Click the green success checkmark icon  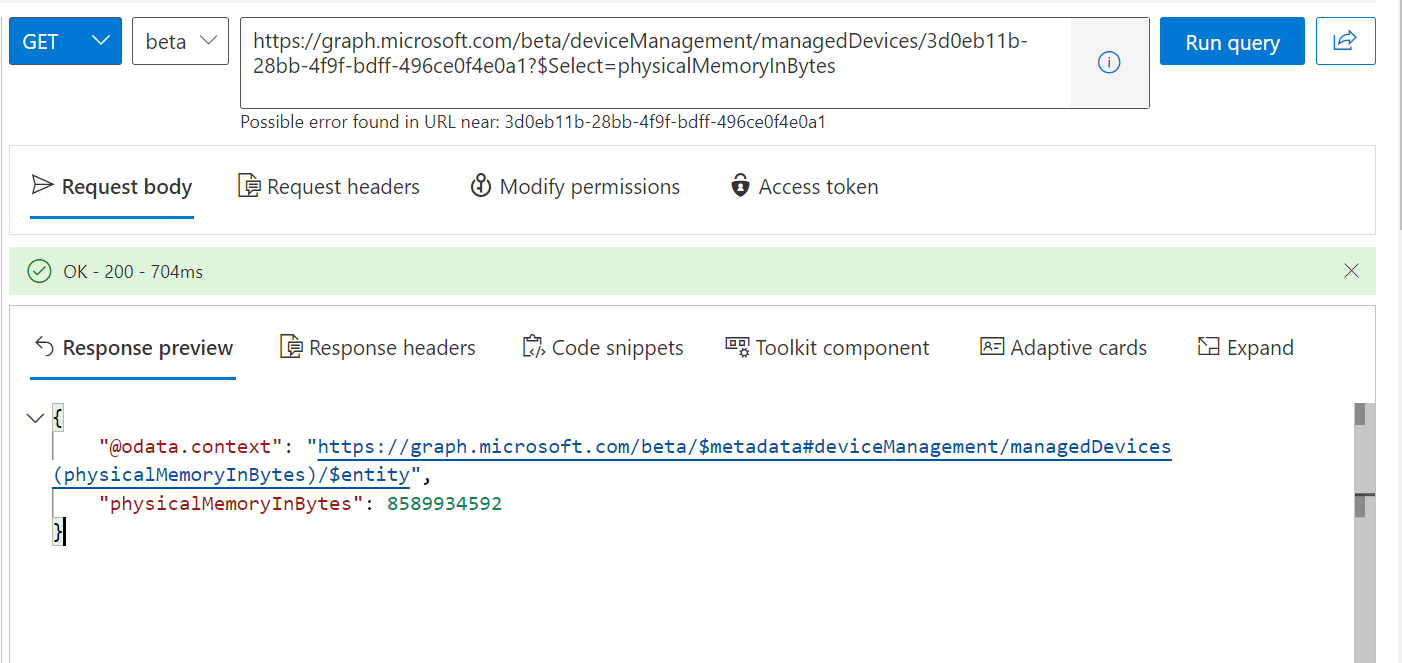(x=39, y=271)
